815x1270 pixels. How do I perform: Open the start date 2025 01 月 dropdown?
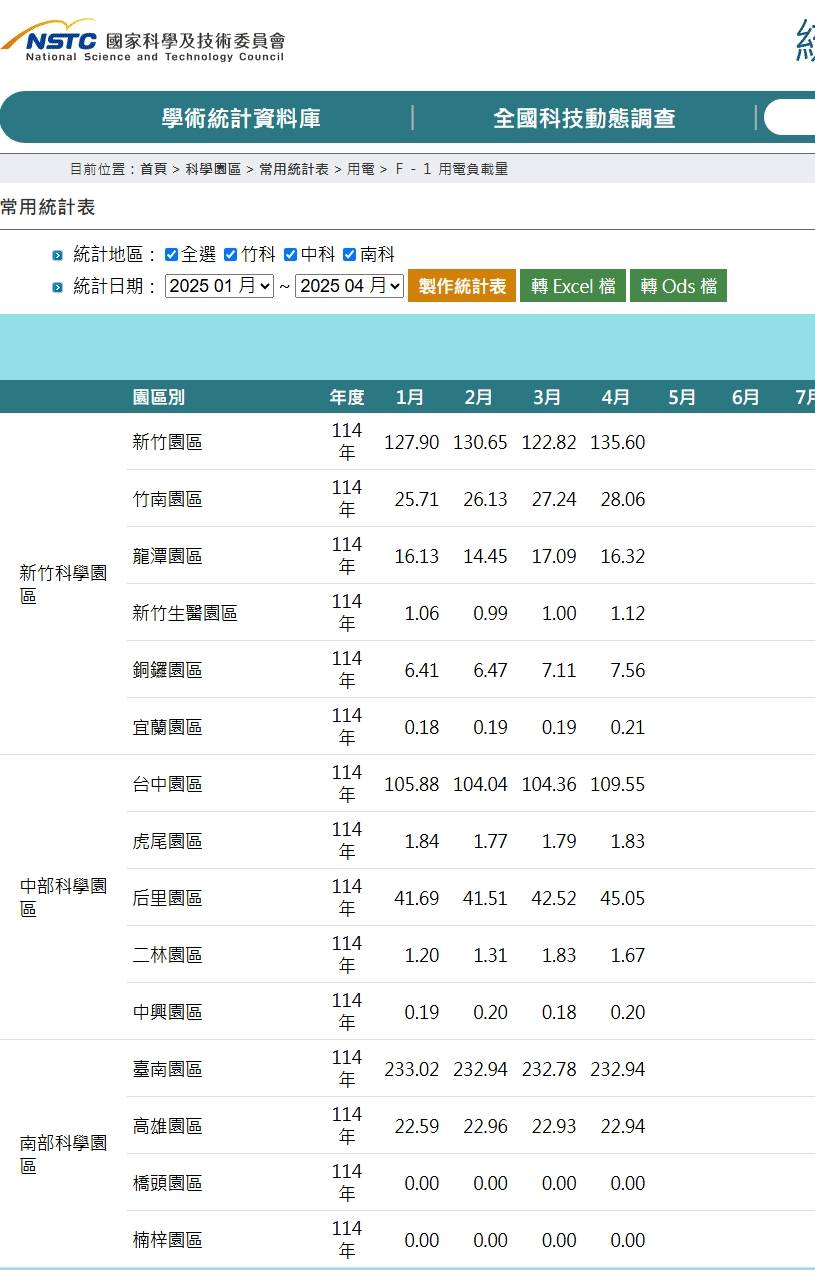click(219, 286)
